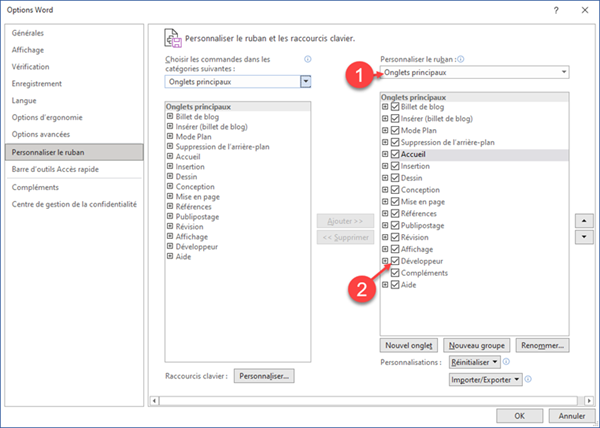Expand Aide node in the right ribbon list

pyautogui.click(x=385, y=285)
